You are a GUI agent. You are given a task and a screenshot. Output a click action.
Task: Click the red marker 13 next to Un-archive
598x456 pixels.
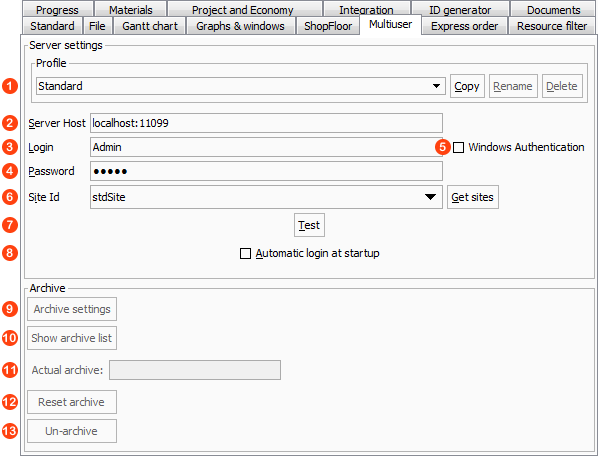[10, 431]
